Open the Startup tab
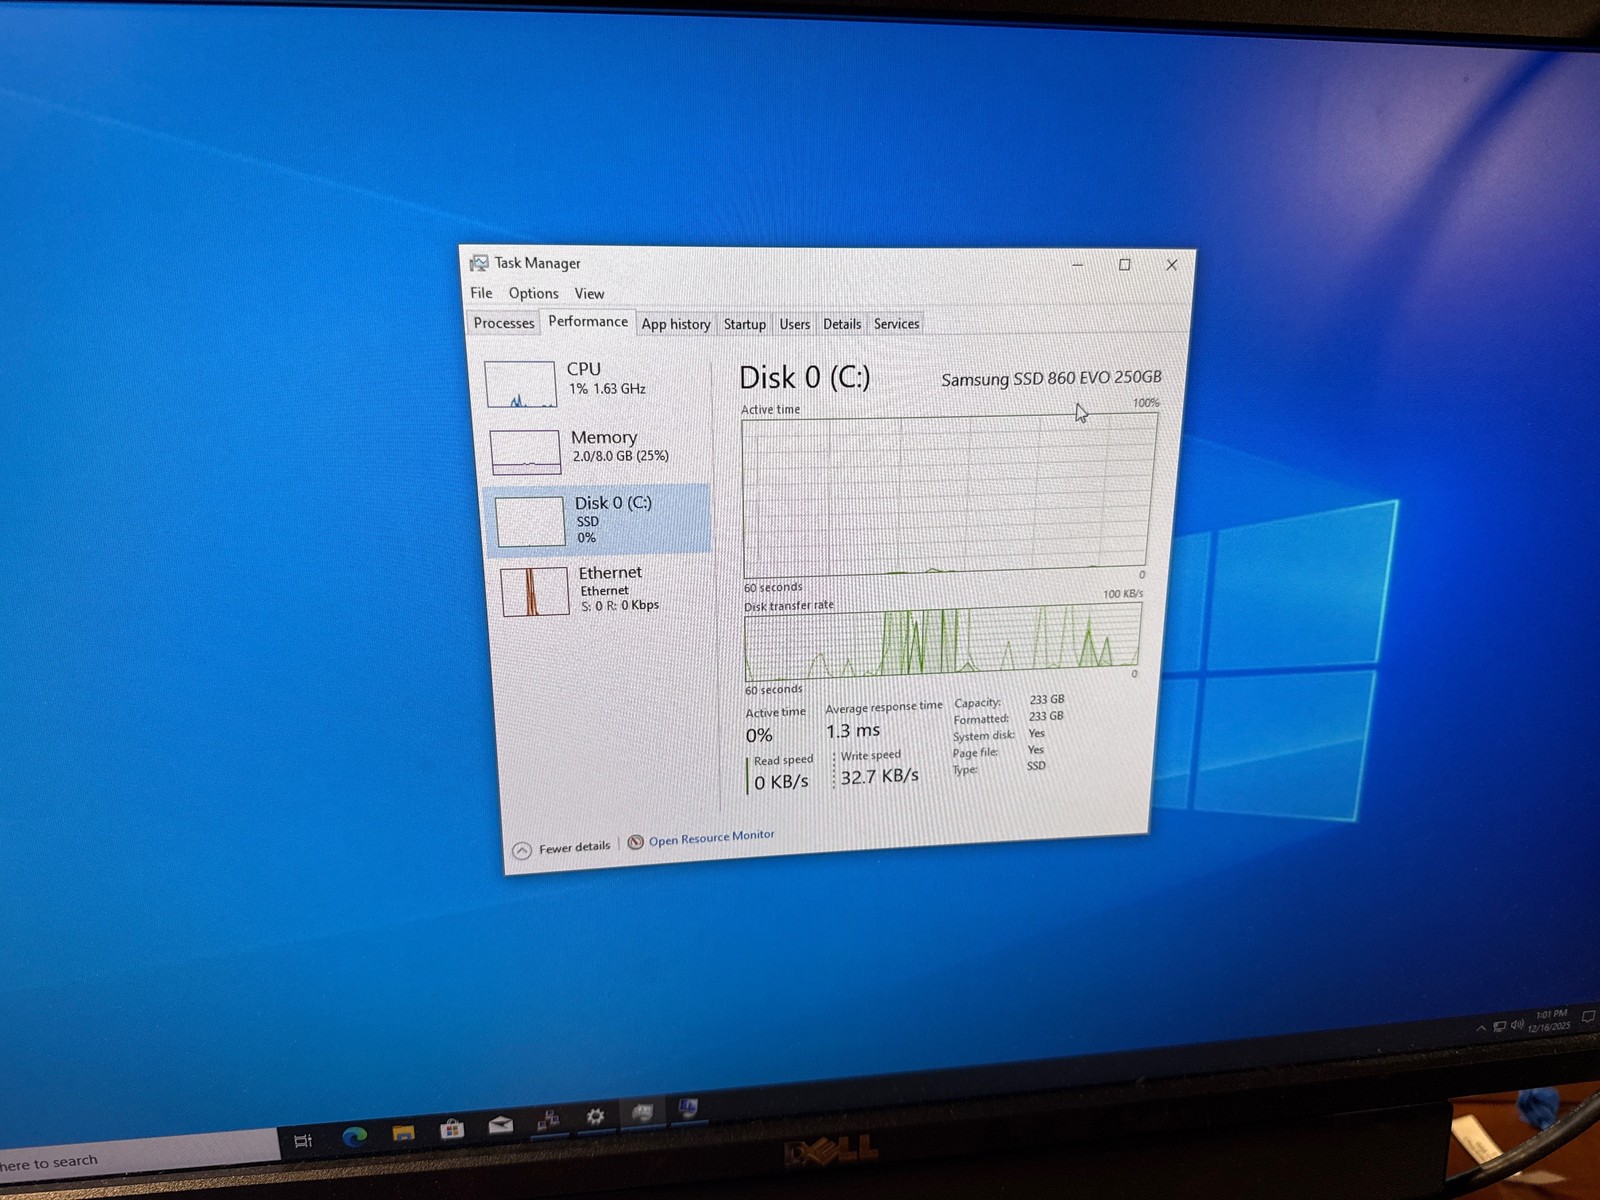Screen dimensions: 1600x1200 tap(745, 324)
